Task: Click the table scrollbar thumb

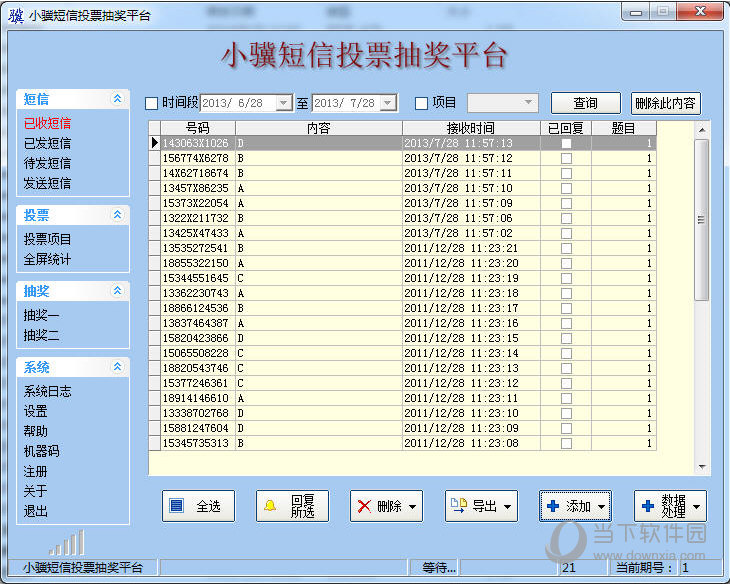Action: click(x=702, y=220)
